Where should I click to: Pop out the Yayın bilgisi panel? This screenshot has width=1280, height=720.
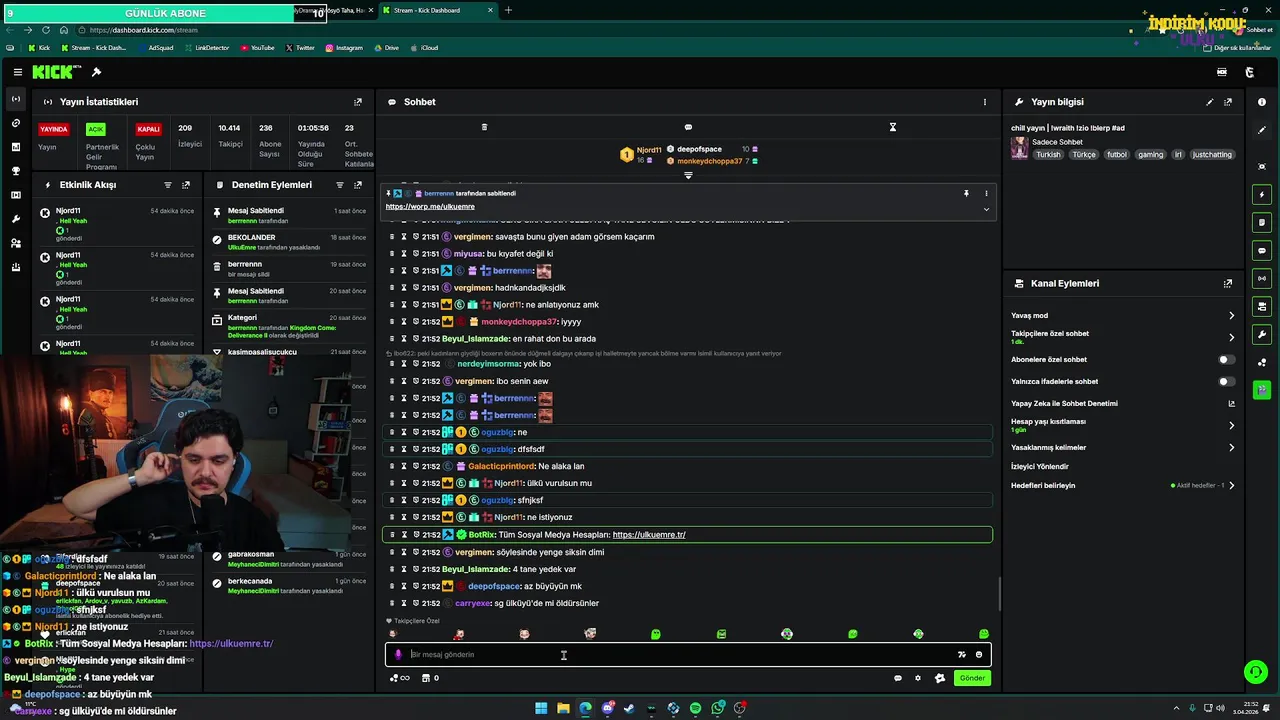tap(1228, 102)
